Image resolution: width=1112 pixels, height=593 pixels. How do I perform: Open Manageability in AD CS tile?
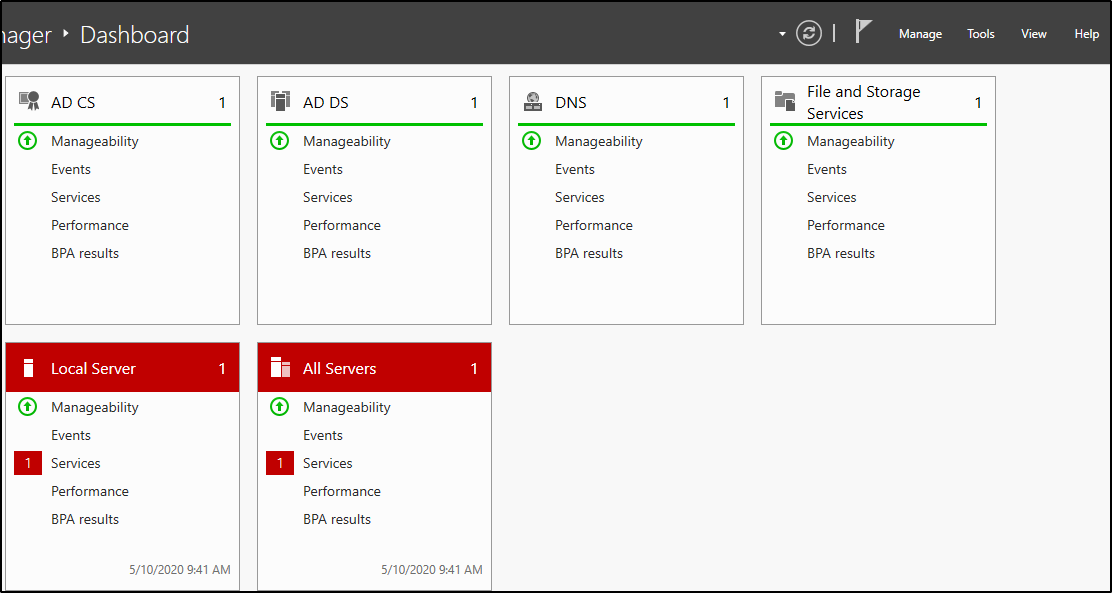(95, 141)
